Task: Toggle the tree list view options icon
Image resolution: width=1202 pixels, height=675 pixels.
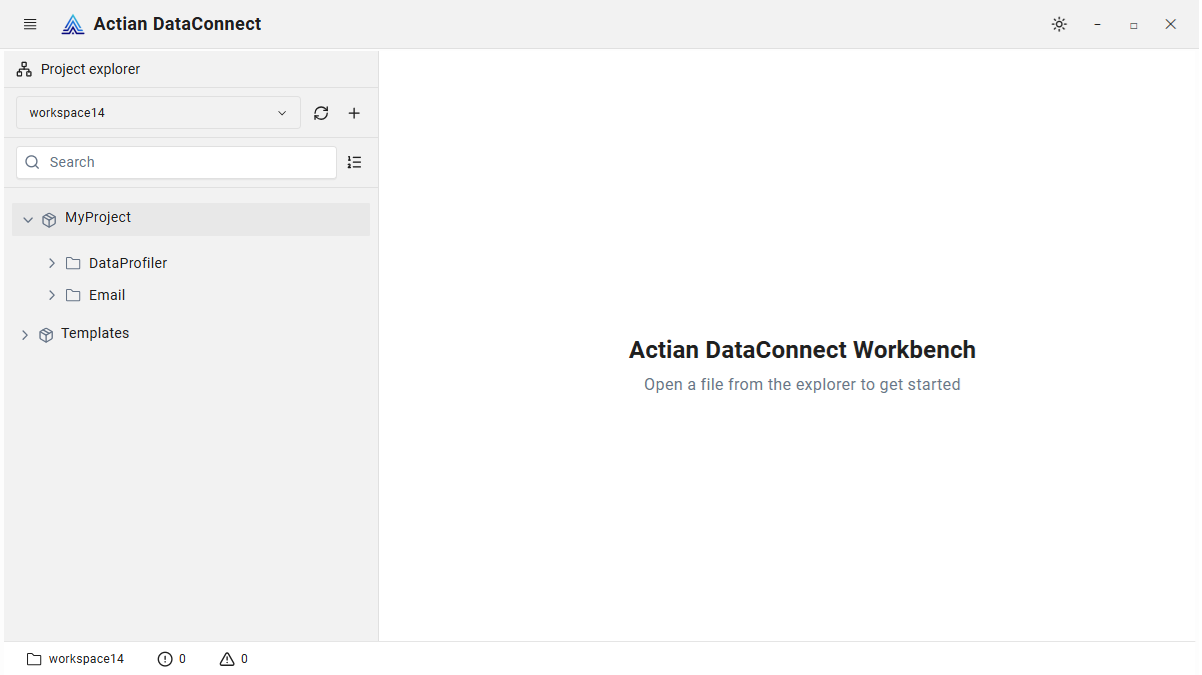Action: point(354,162)
